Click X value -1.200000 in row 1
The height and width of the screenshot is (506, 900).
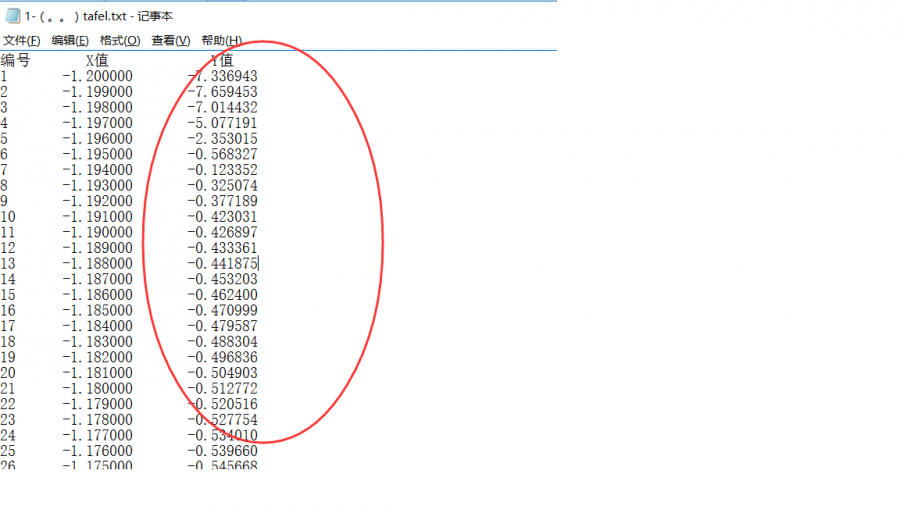point(98,76)
